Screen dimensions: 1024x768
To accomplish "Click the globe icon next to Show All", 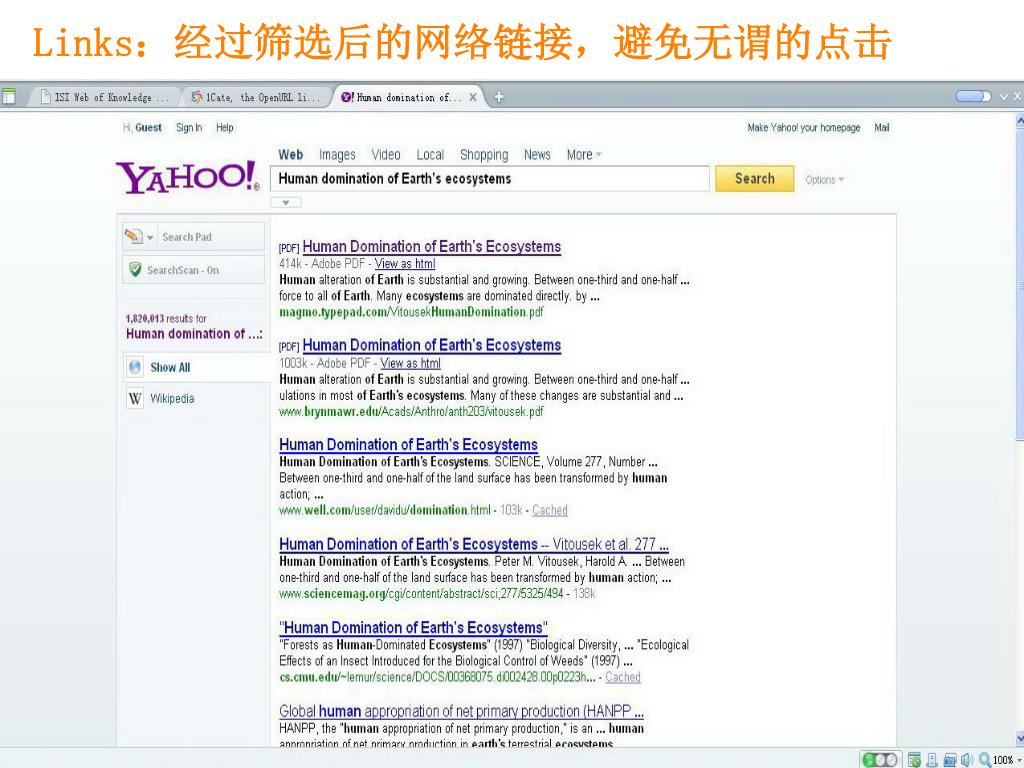I will pyautogui.click(x=135, y=367).
